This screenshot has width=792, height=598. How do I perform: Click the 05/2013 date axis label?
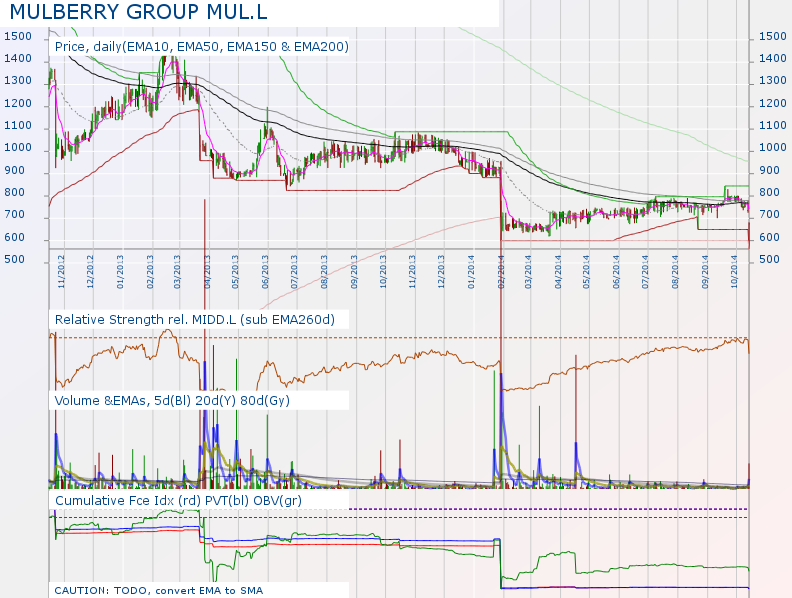[235, 272]
